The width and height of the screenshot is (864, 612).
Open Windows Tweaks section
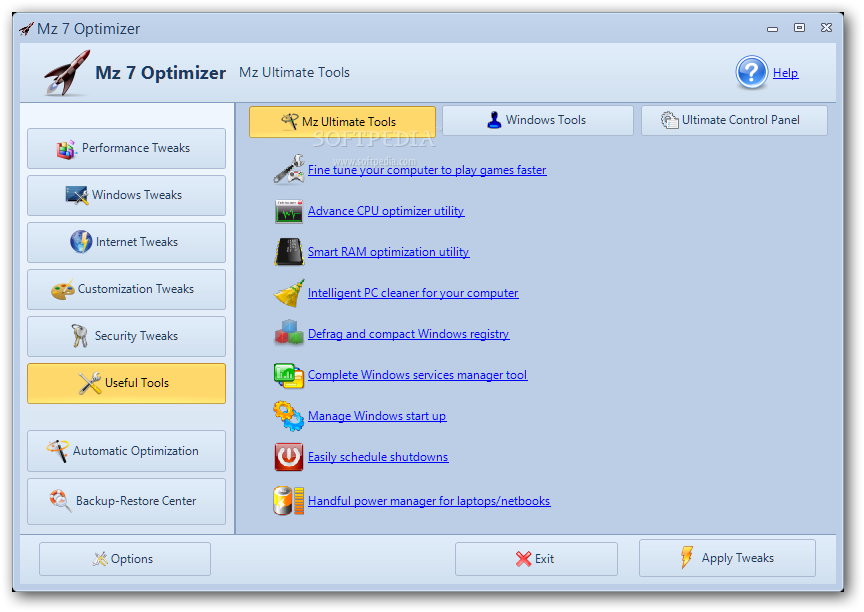tap(126, 195)
